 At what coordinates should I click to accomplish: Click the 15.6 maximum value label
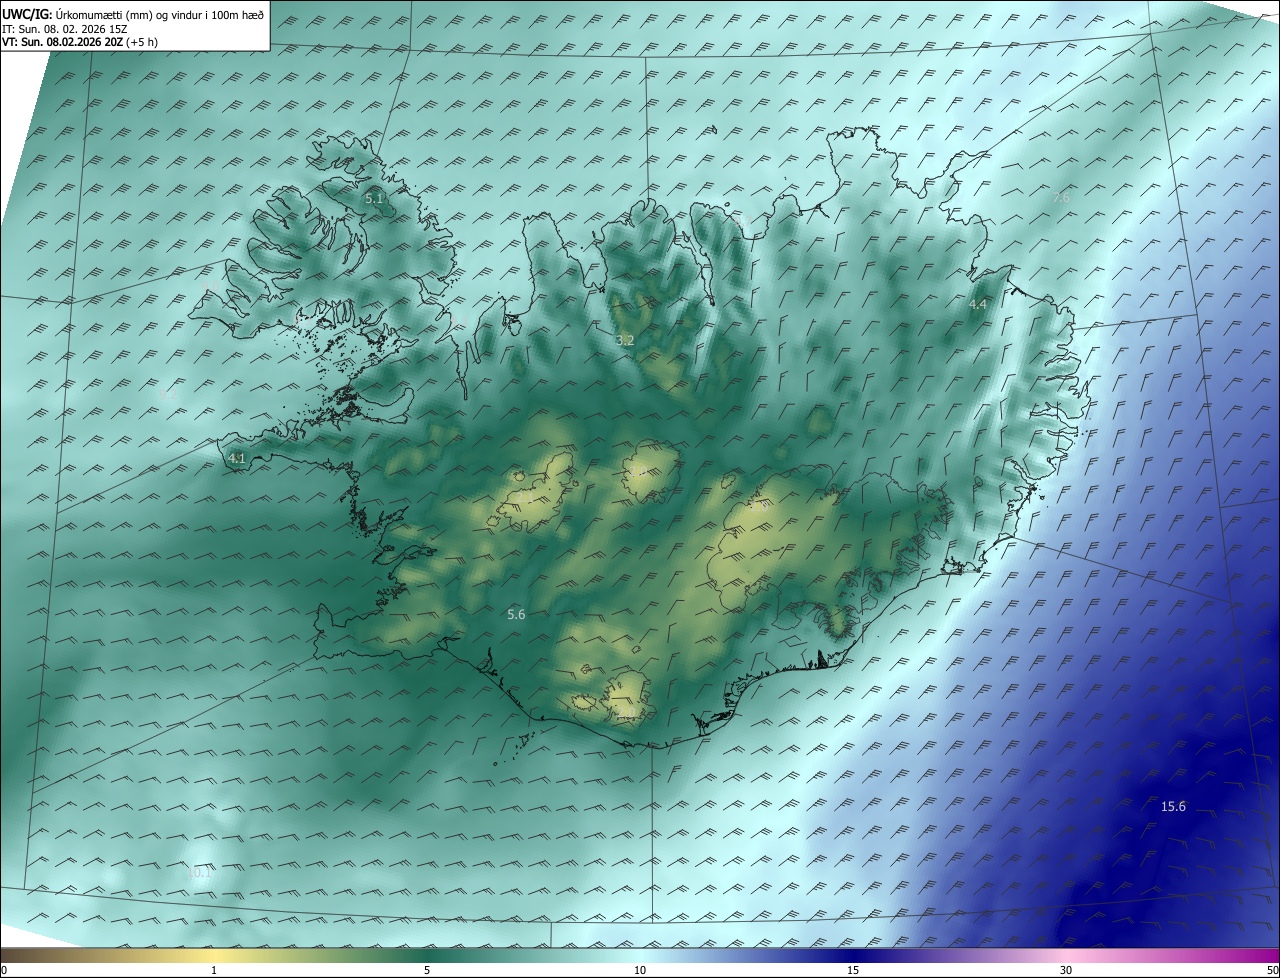(1173, 807)
